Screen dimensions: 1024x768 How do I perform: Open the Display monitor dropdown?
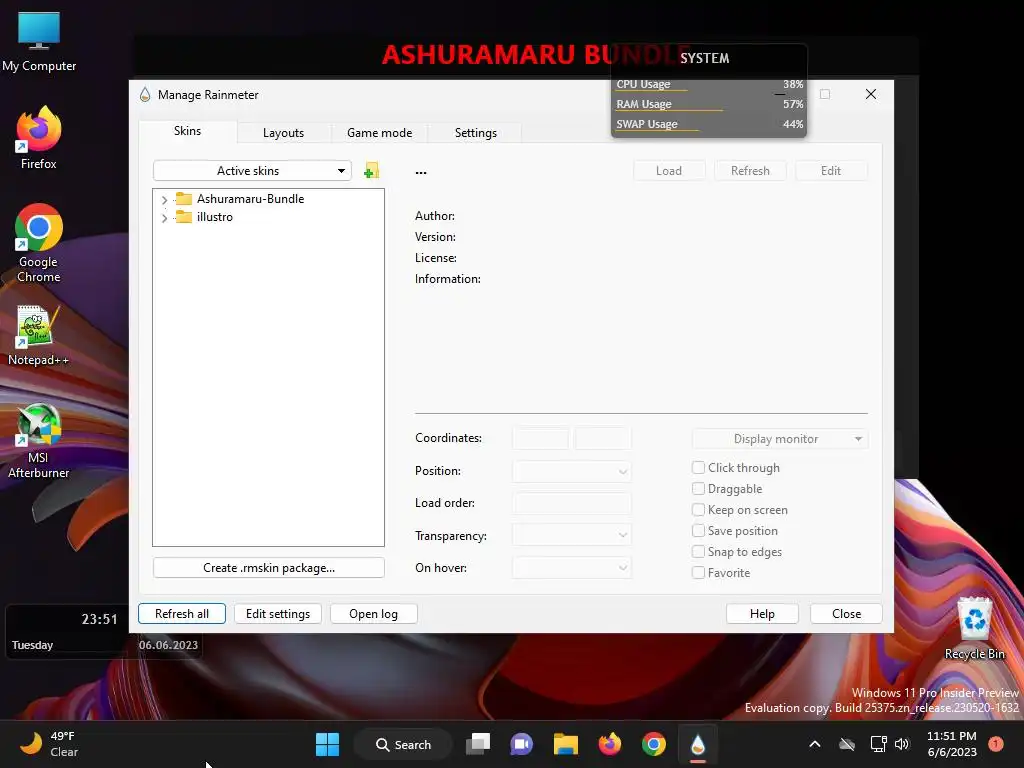pyautogui.click(x=780, y=439)
